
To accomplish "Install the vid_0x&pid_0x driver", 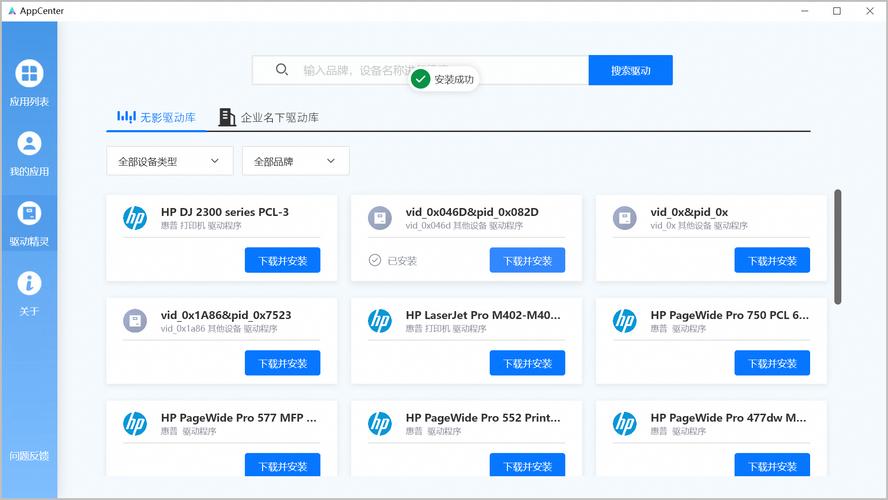I will click(x=772, y=260).
